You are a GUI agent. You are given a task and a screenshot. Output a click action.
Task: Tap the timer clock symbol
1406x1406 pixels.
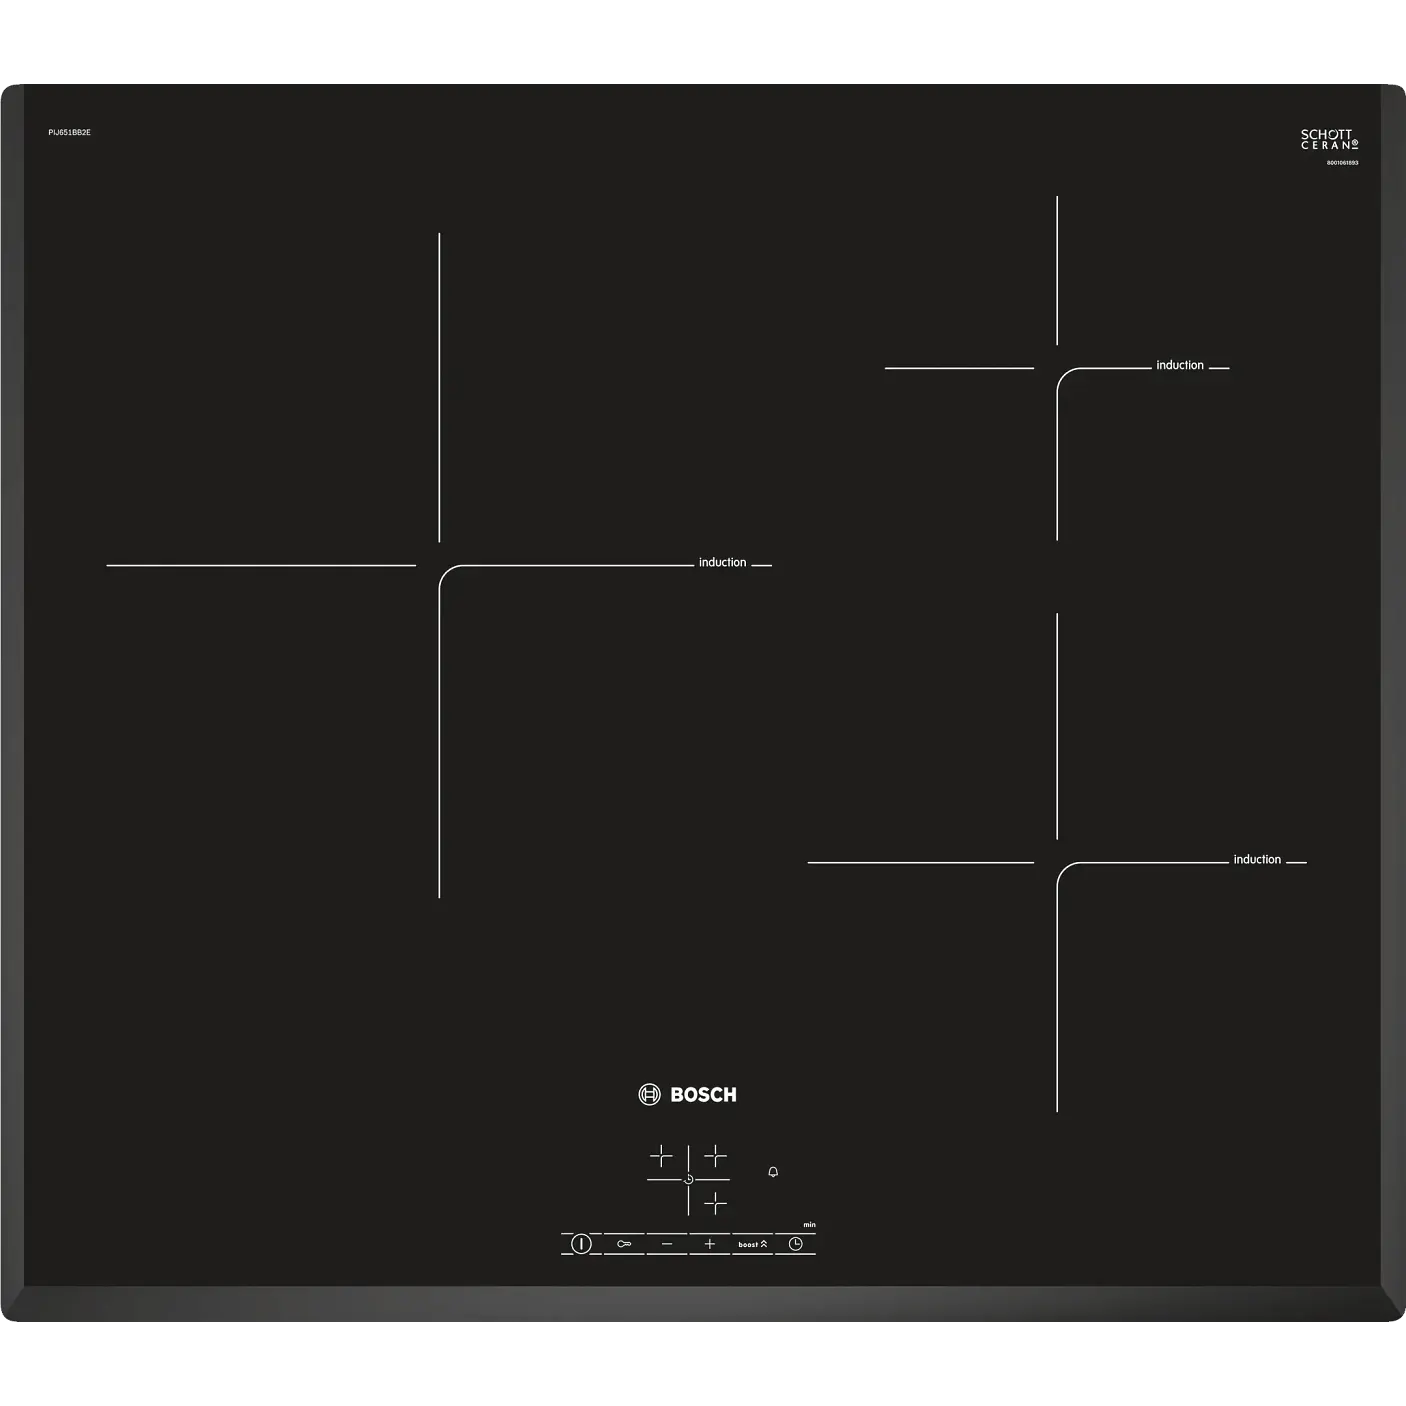tap(796, 1244)
